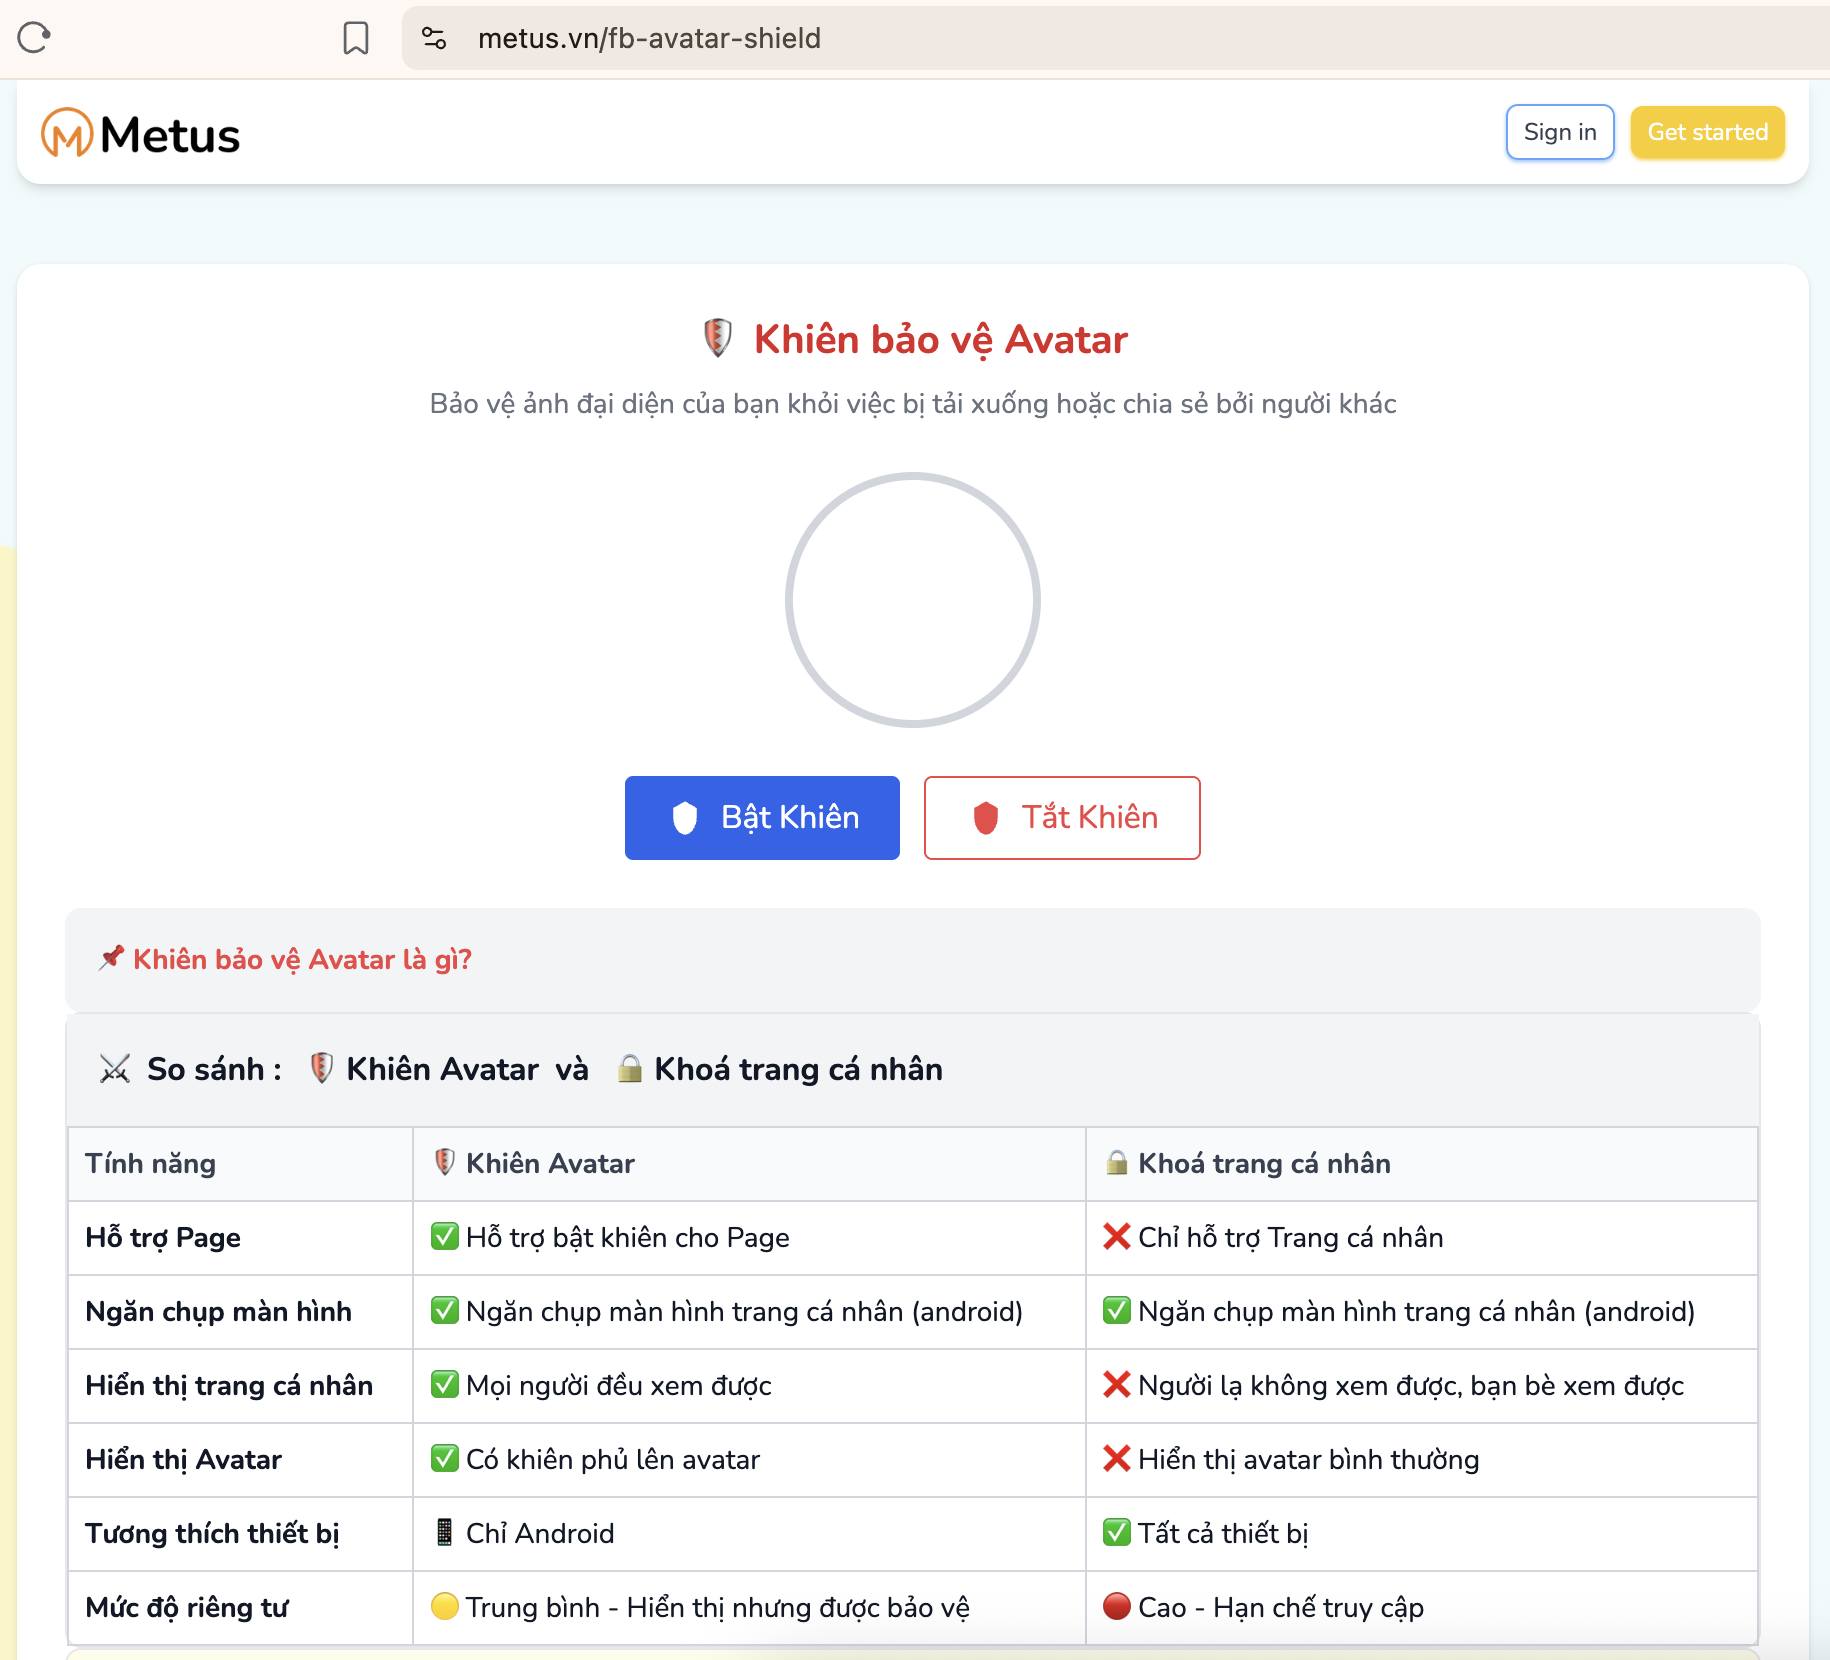Click the phone icon beside 'Chỉ Android'
The height and width of the screenshot is (1660, 1830).
click(445, 1532)
